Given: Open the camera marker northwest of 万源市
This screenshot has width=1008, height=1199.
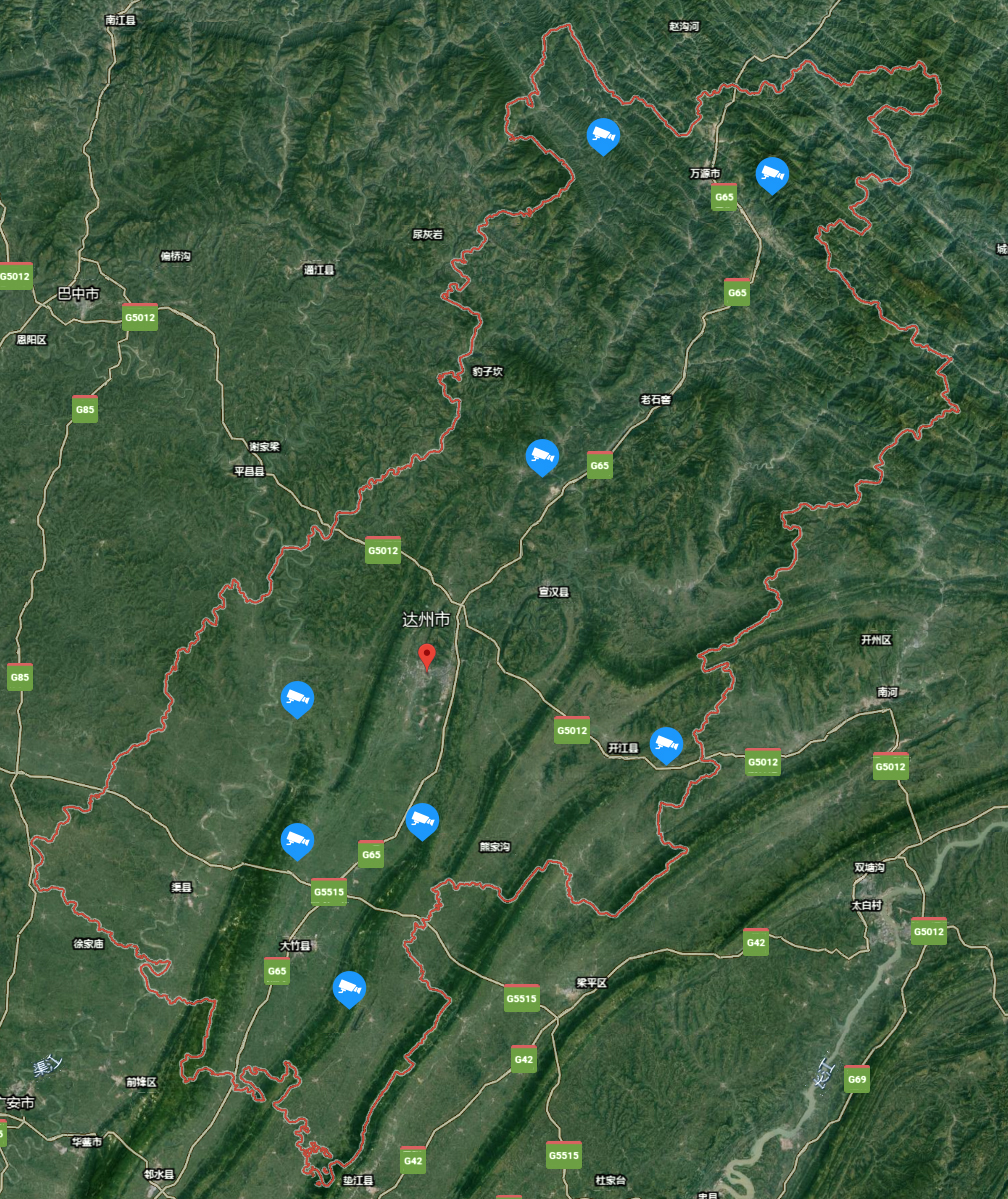Looking at the screenshot, I should (x=603, y=137).
